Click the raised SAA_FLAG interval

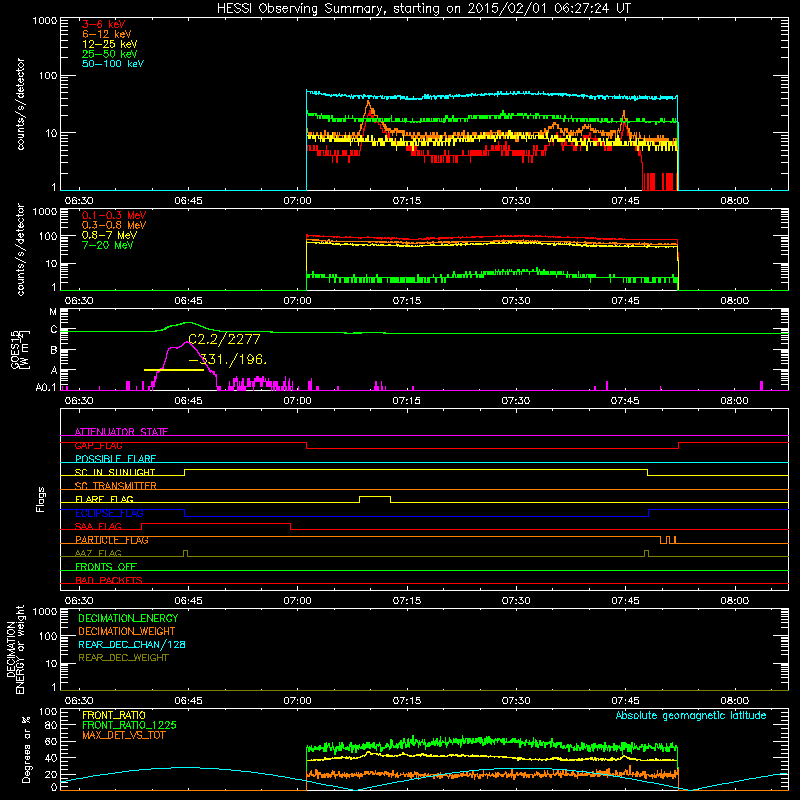click(216, 523)
